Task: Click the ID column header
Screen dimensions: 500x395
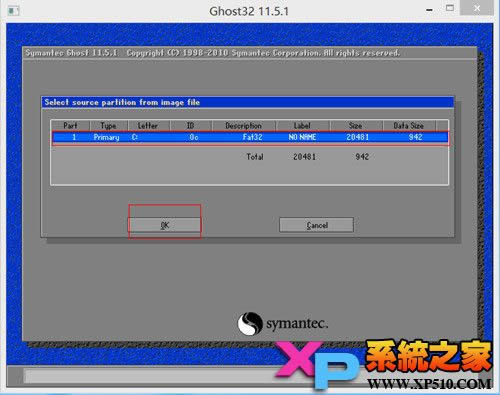Action: pyautogui.click(x=190, y=126)
